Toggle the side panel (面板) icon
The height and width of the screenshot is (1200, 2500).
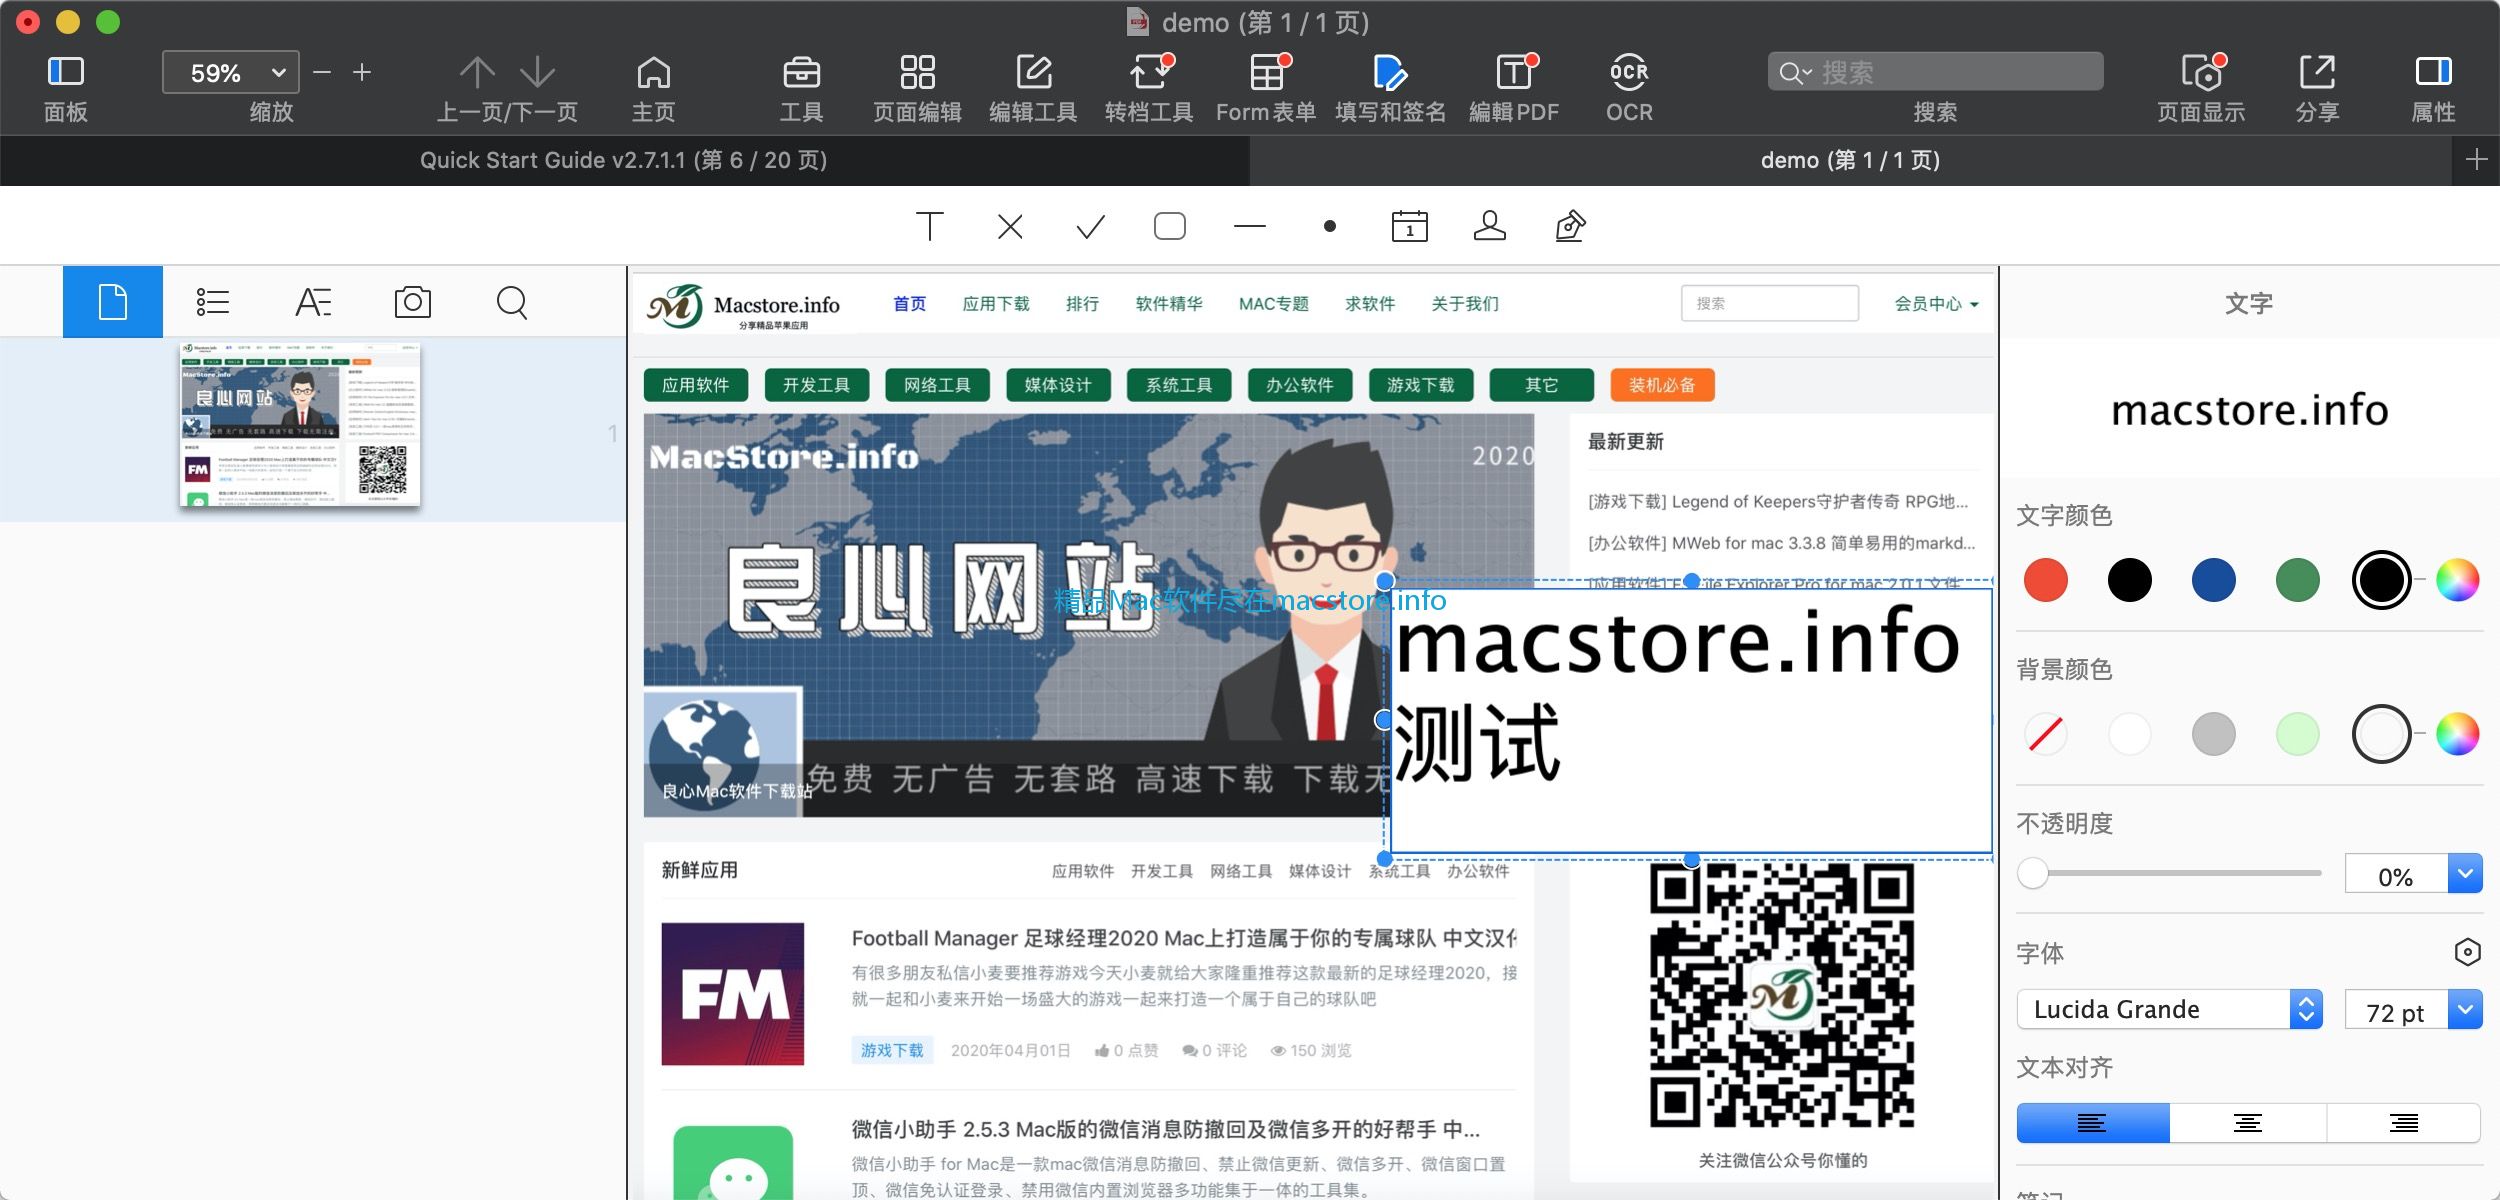tap(66, 72)
